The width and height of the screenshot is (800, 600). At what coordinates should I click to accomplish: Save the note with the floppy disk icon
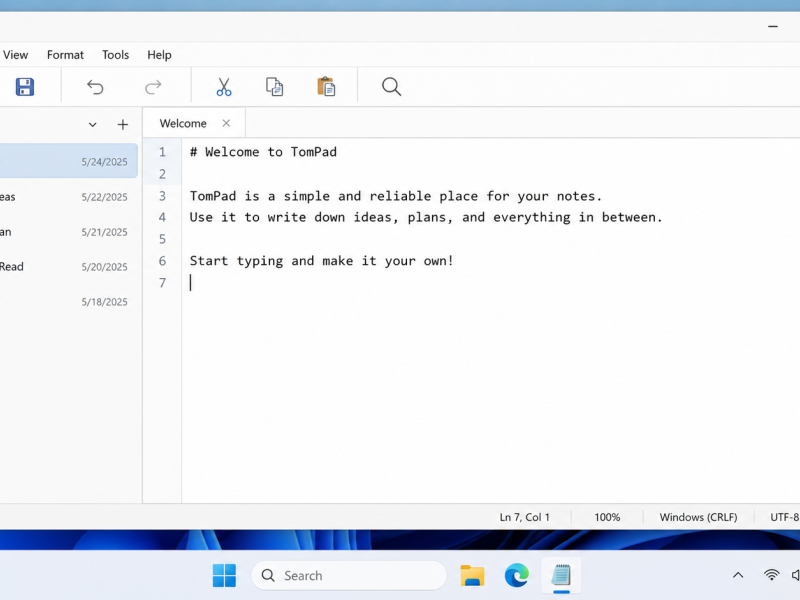click(24, 87)
